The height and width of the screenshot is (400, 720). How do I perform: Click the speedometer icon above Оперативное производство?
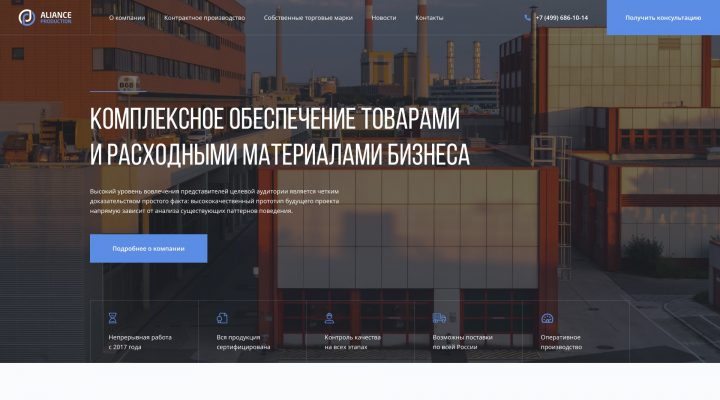point(547,318)
